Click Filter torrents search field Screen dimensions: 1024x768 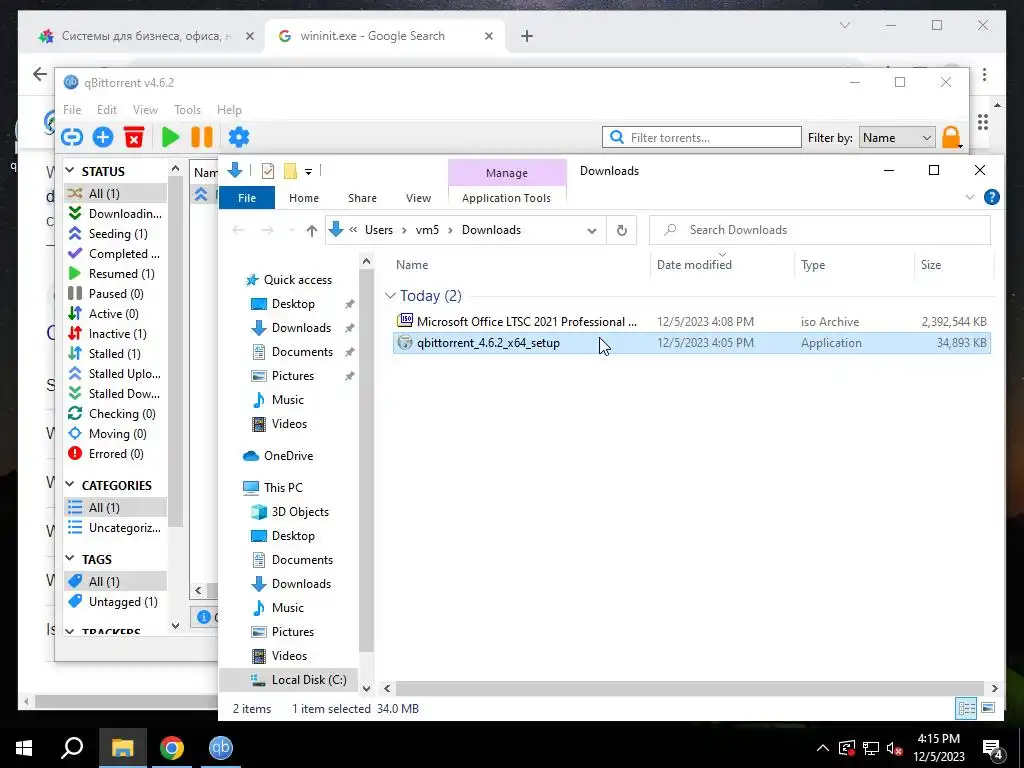(x=701, y=137)
